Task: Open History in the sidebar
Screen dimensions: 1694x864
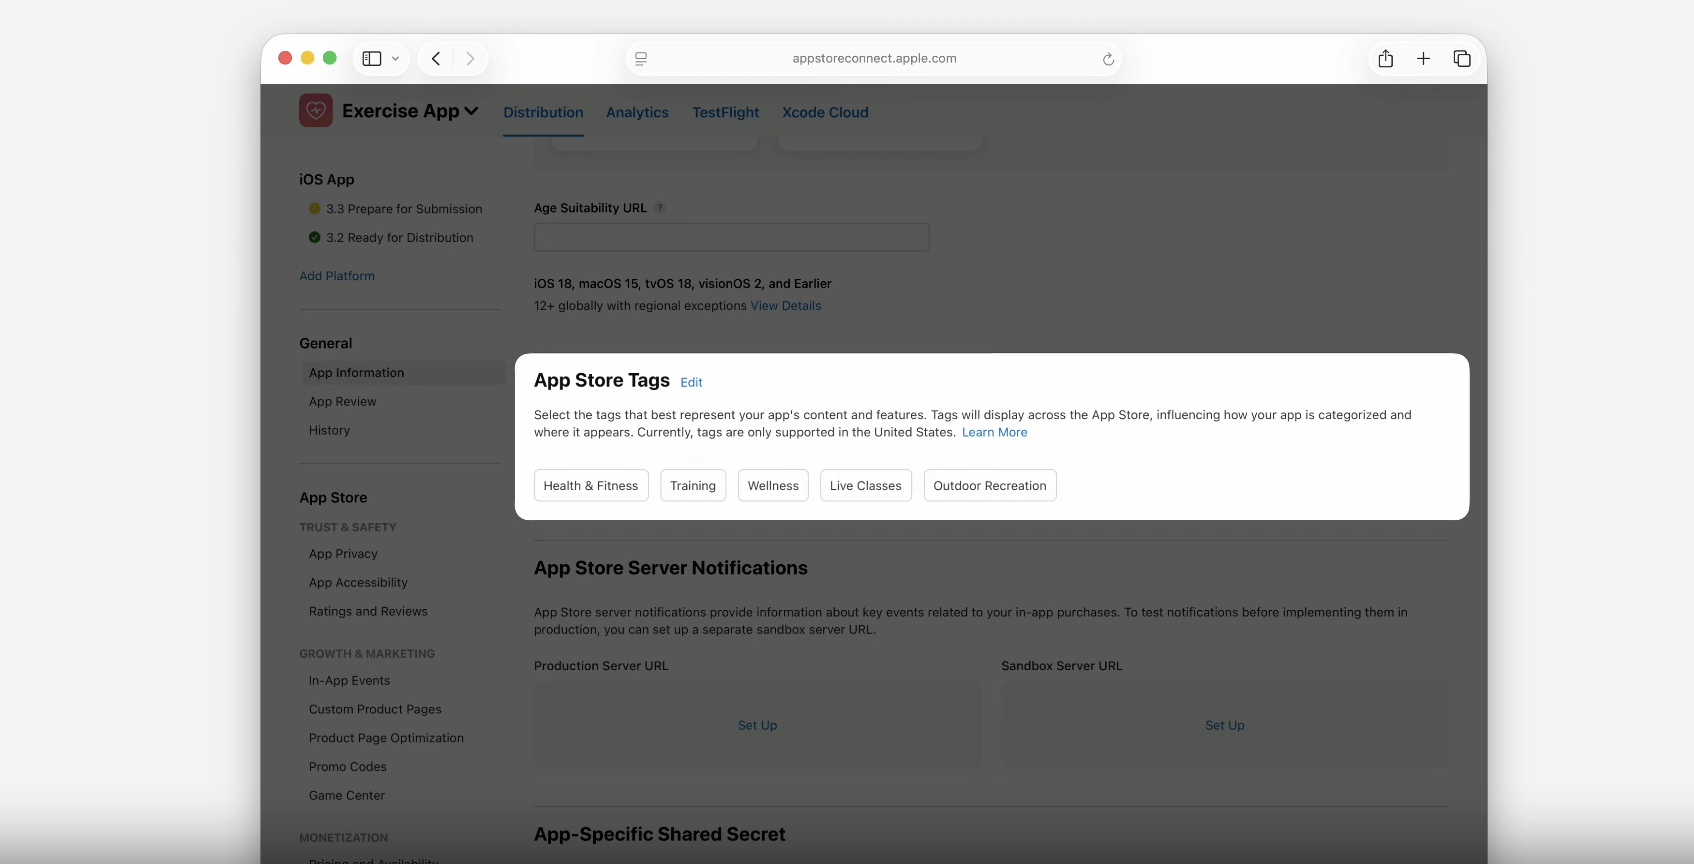Action: point(329,431)
